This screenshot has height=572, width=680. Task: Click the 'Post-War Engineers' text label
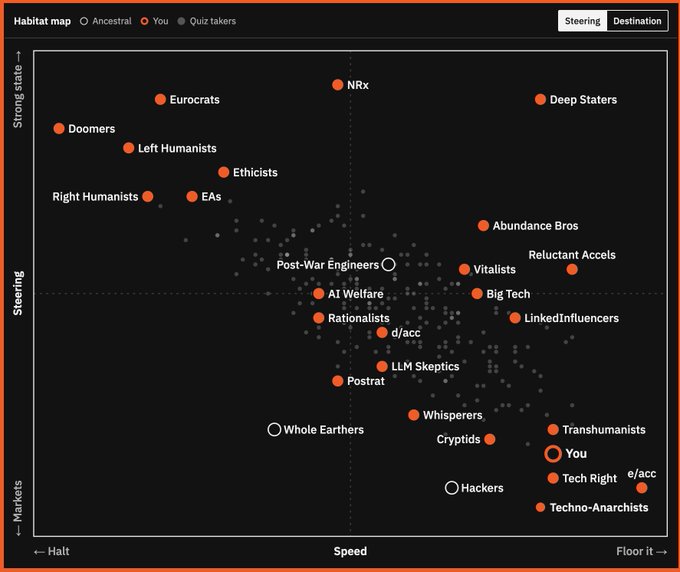327,265
